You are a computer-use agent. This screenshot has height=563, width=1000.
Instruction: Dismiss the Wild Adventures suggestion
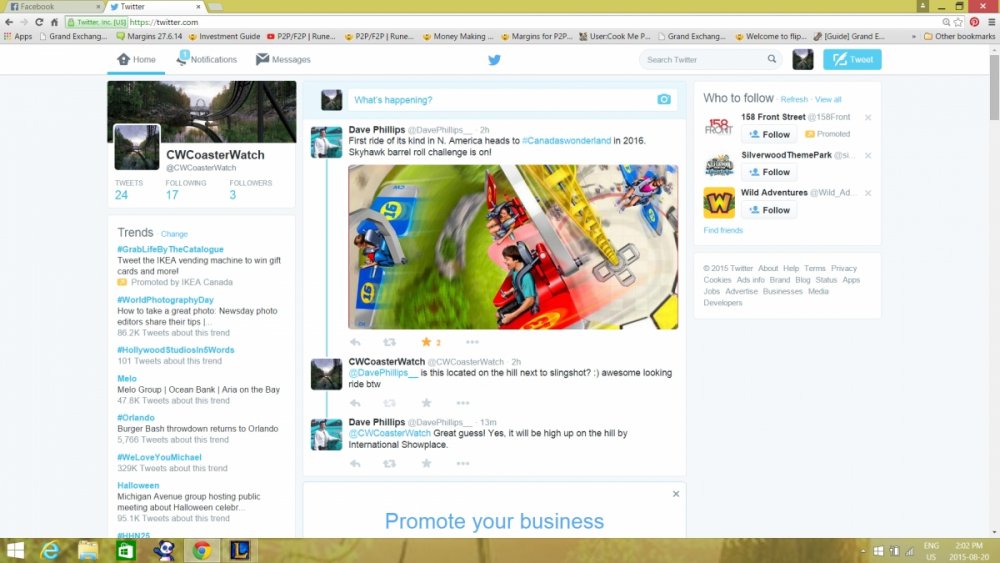tap(868, 193)
